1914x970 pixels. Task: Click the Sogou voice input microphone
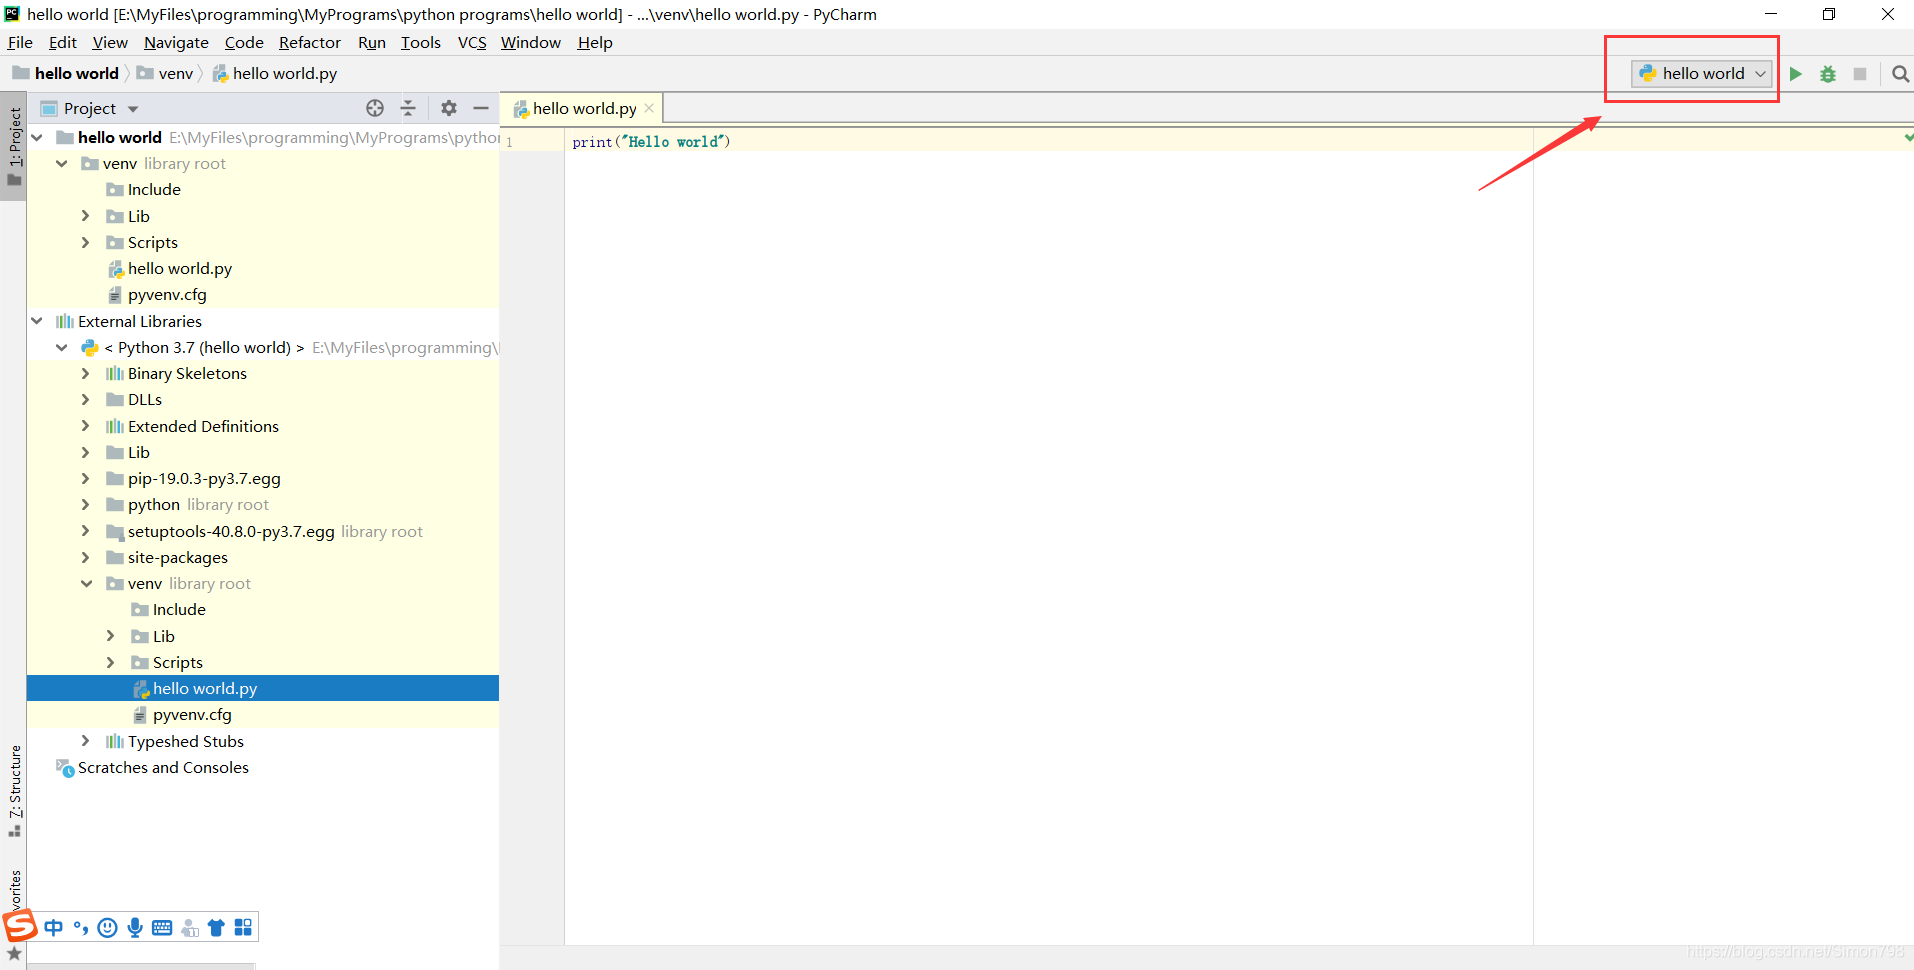135,928
